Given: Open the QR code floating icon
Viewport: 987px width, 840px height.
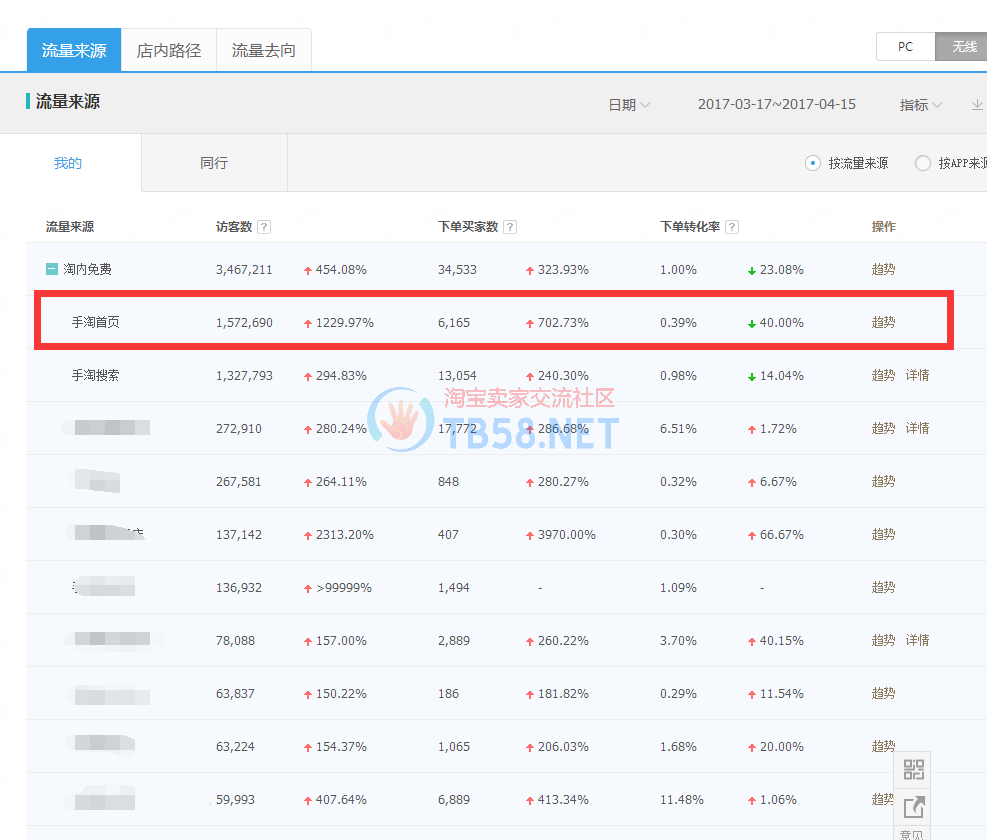Looking at the screenshot, I should pyautogui.click(x=913, y=770).
